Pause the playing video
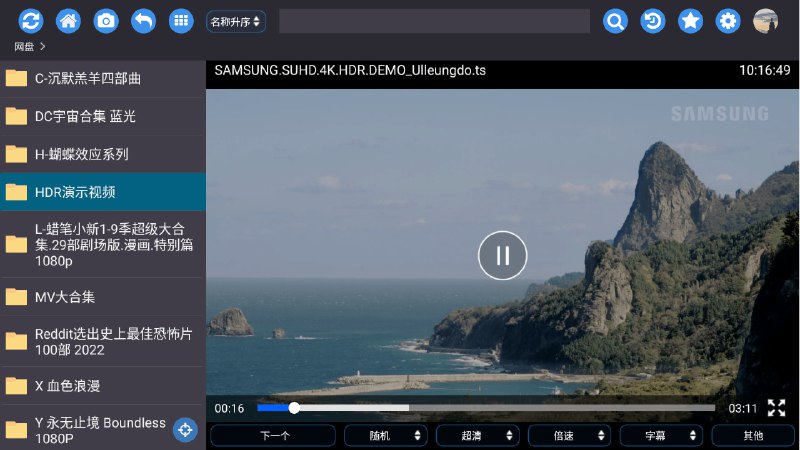 [x=502, y=255]
